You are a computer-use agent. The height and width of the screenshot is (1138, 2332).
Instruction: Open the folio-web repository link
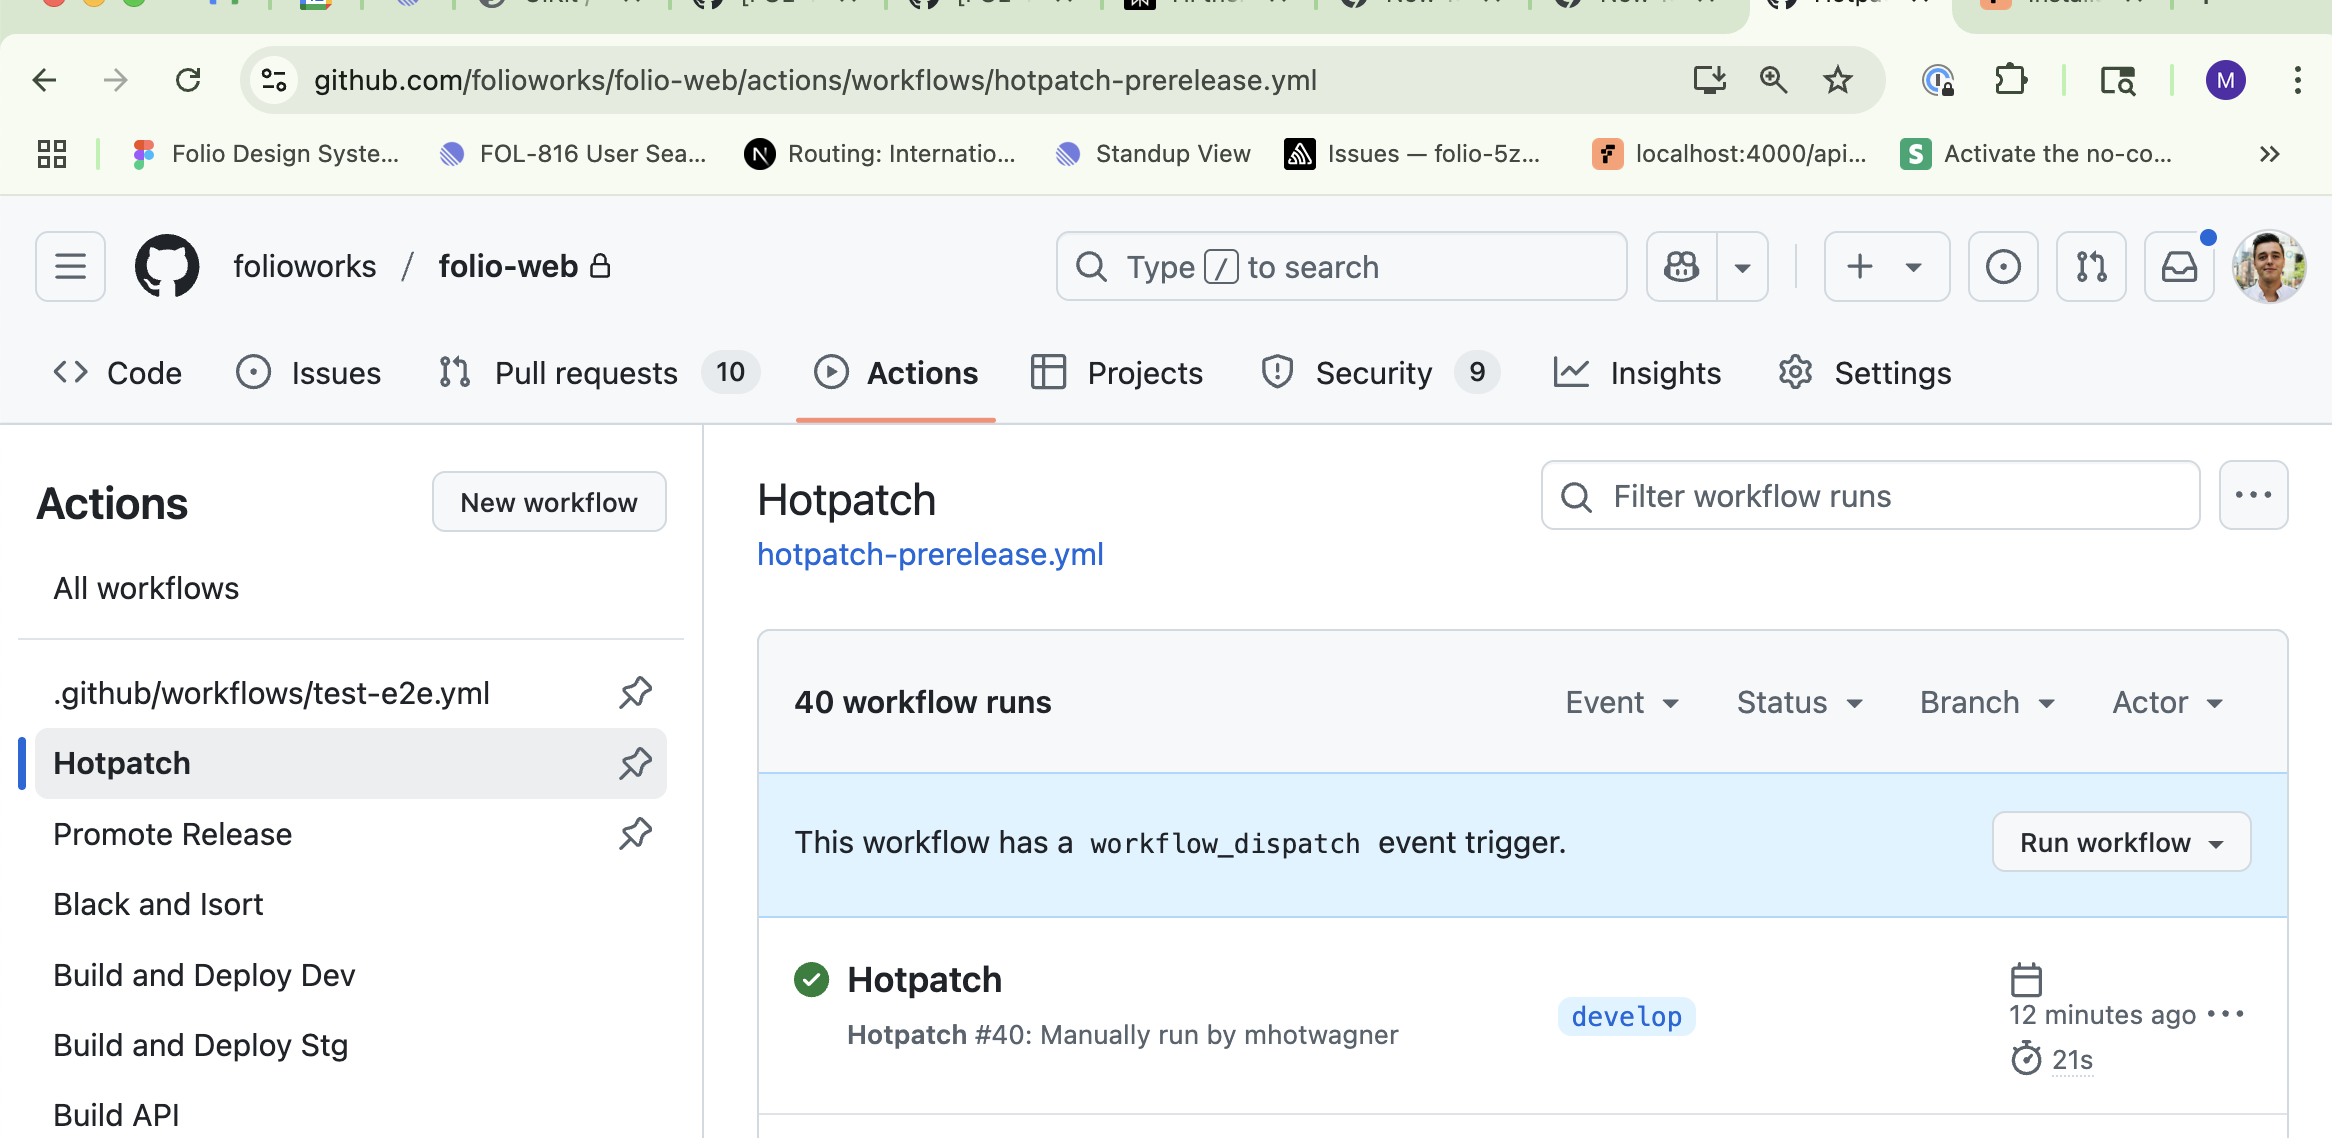tap(508, 266)
